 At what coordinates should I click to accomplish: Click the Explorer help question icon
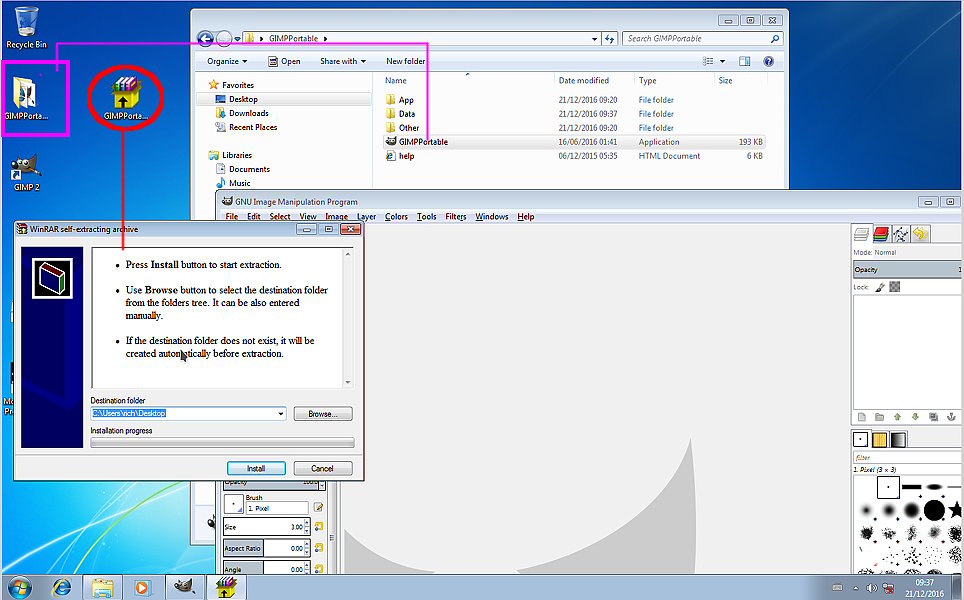point(768,61)
